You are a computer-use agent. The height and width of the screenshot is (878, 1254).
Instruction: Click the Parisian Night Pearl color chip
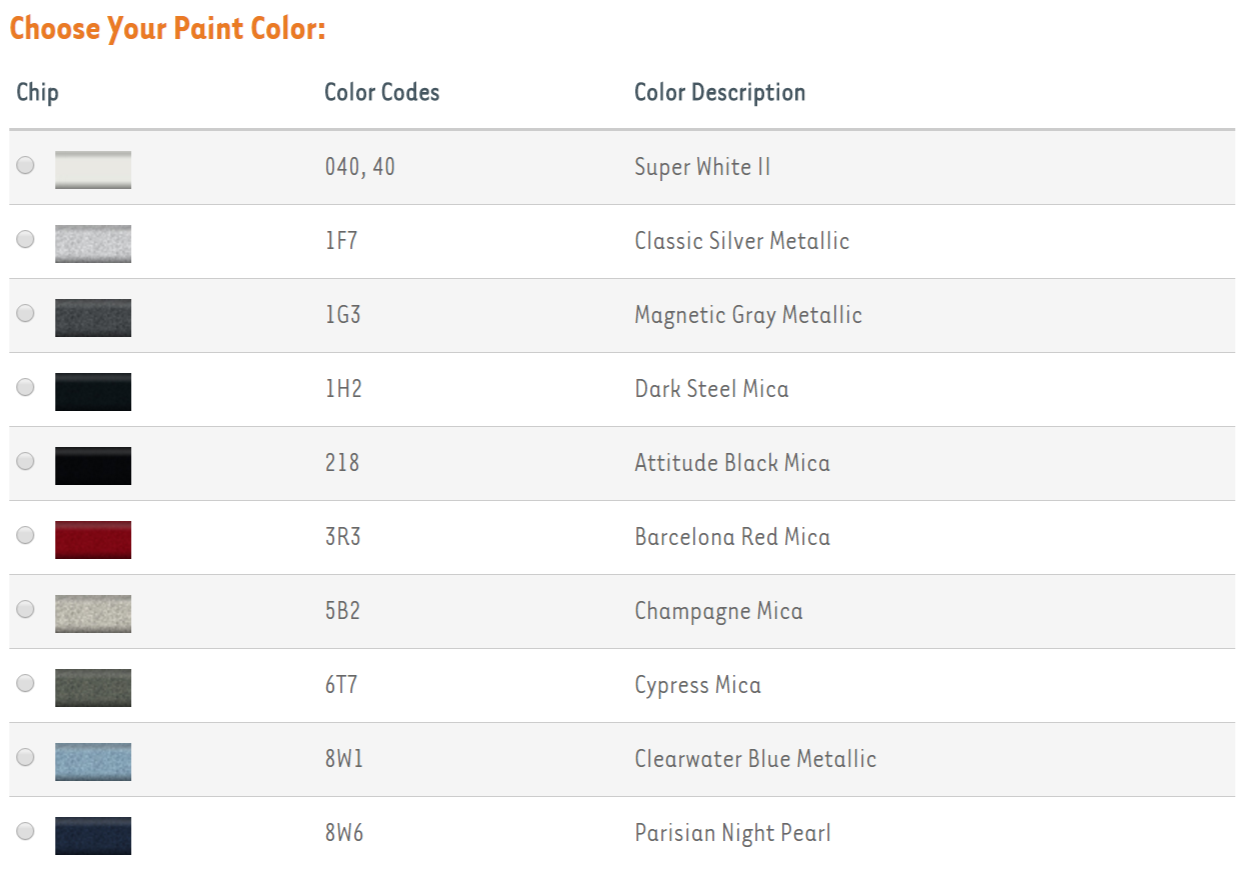click(x=93, y=836)
